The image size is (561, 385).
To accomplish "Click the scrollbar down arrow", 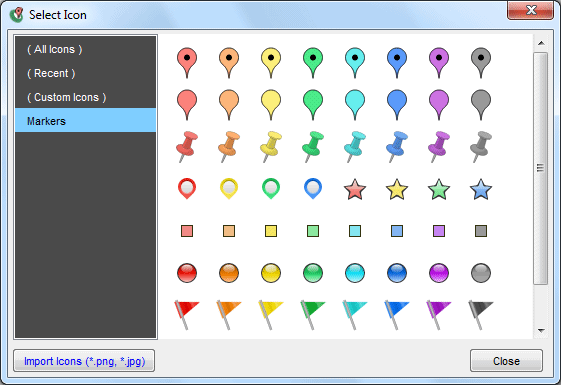I will pos(541,331).
